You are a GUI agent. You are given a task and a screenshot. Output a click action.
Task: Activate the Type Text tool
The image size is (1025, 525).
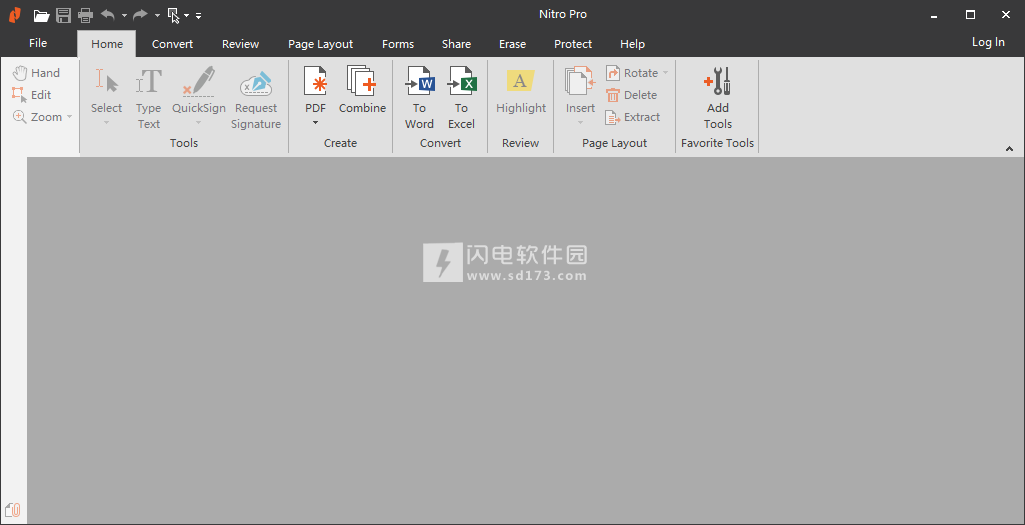pos(148,98)
